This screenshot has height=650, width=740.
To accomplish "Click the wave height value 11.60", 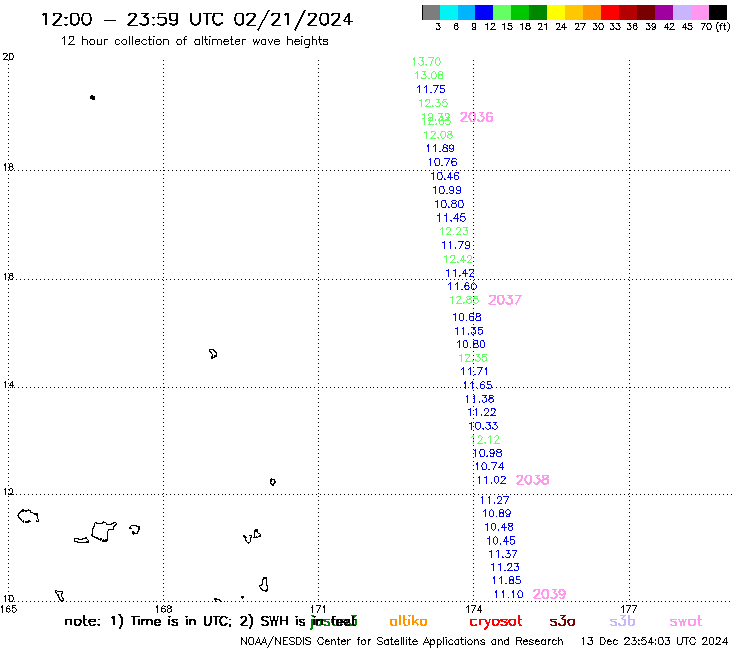I will [462, 287].
